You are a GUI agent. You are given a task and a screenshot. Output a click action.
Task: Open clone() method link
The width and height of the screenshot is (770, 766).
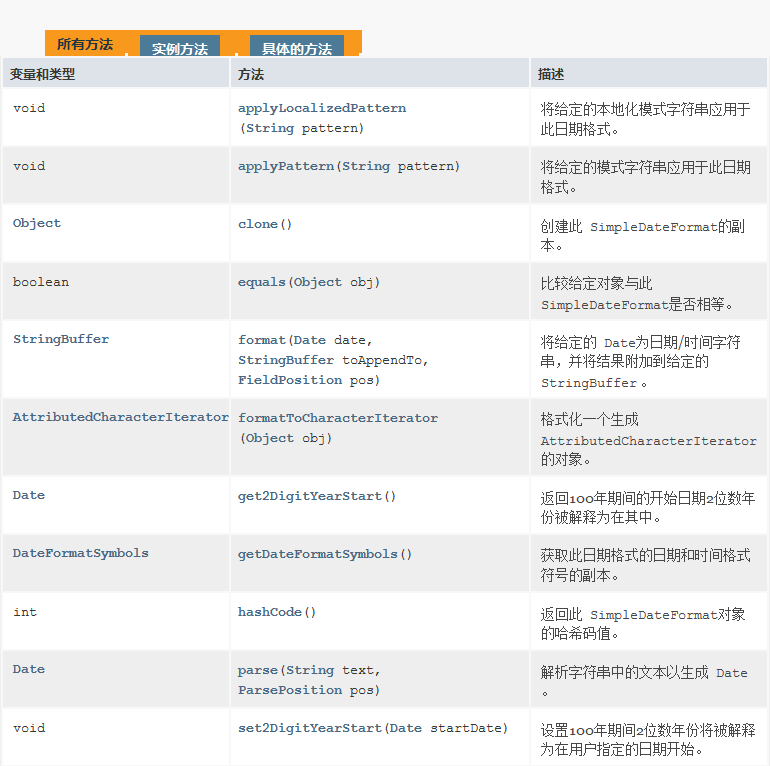point(265,224)
